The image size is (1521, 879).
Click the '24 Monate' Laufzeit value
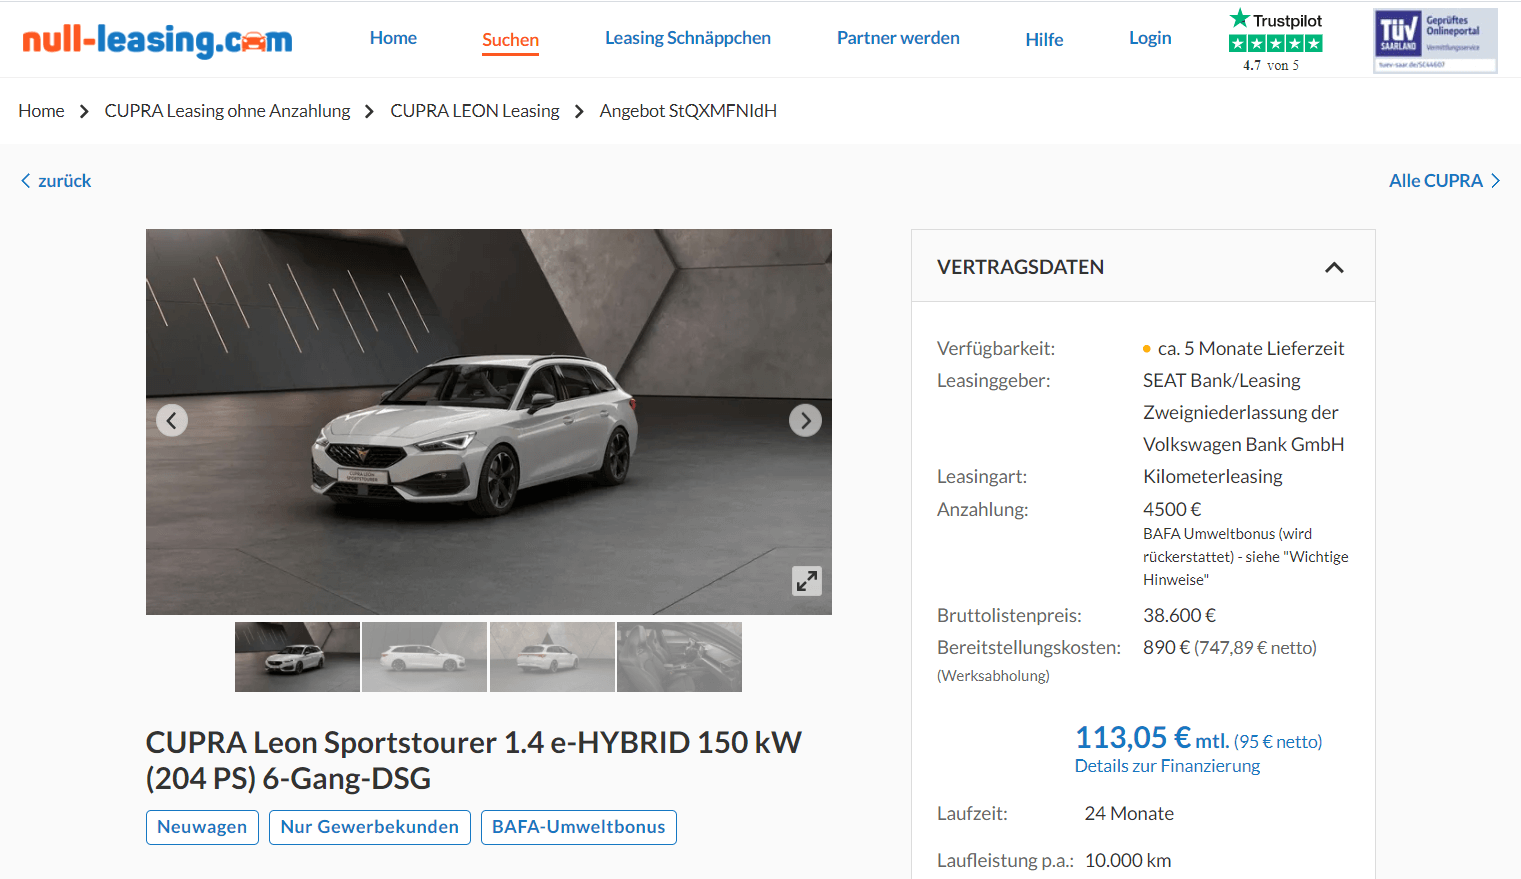click(1129, 814)
